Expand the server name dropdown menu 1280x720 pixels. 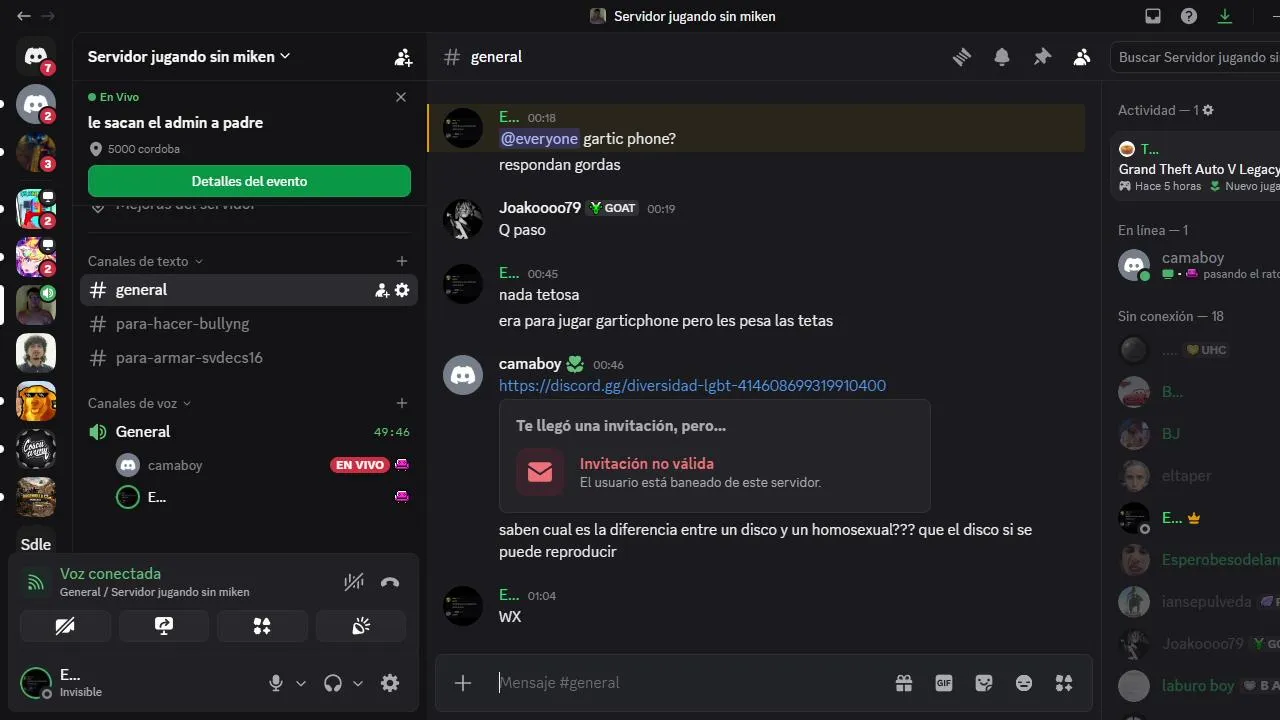(x=189, y=57)
